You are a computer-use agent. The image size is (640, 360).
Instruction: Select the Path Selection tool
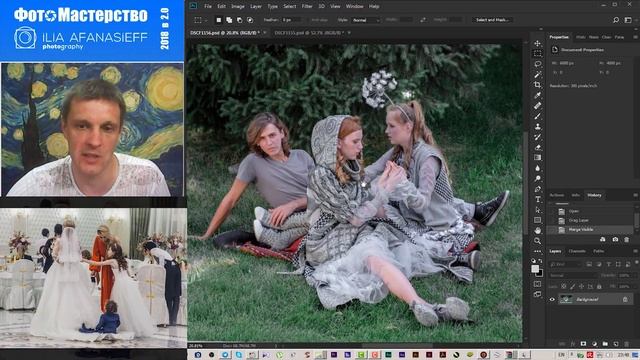(538, 210)
